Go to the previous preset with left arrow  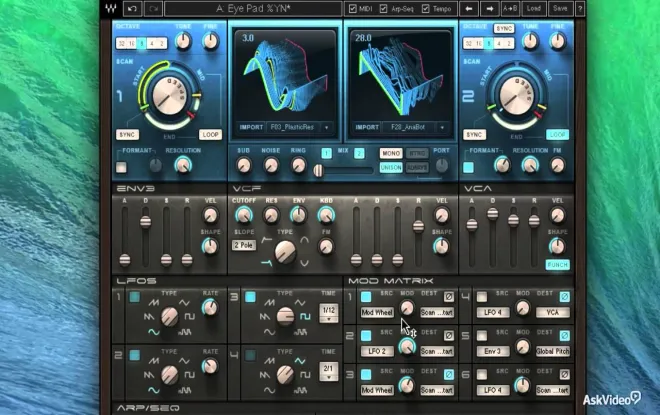[x=468, y=8]
